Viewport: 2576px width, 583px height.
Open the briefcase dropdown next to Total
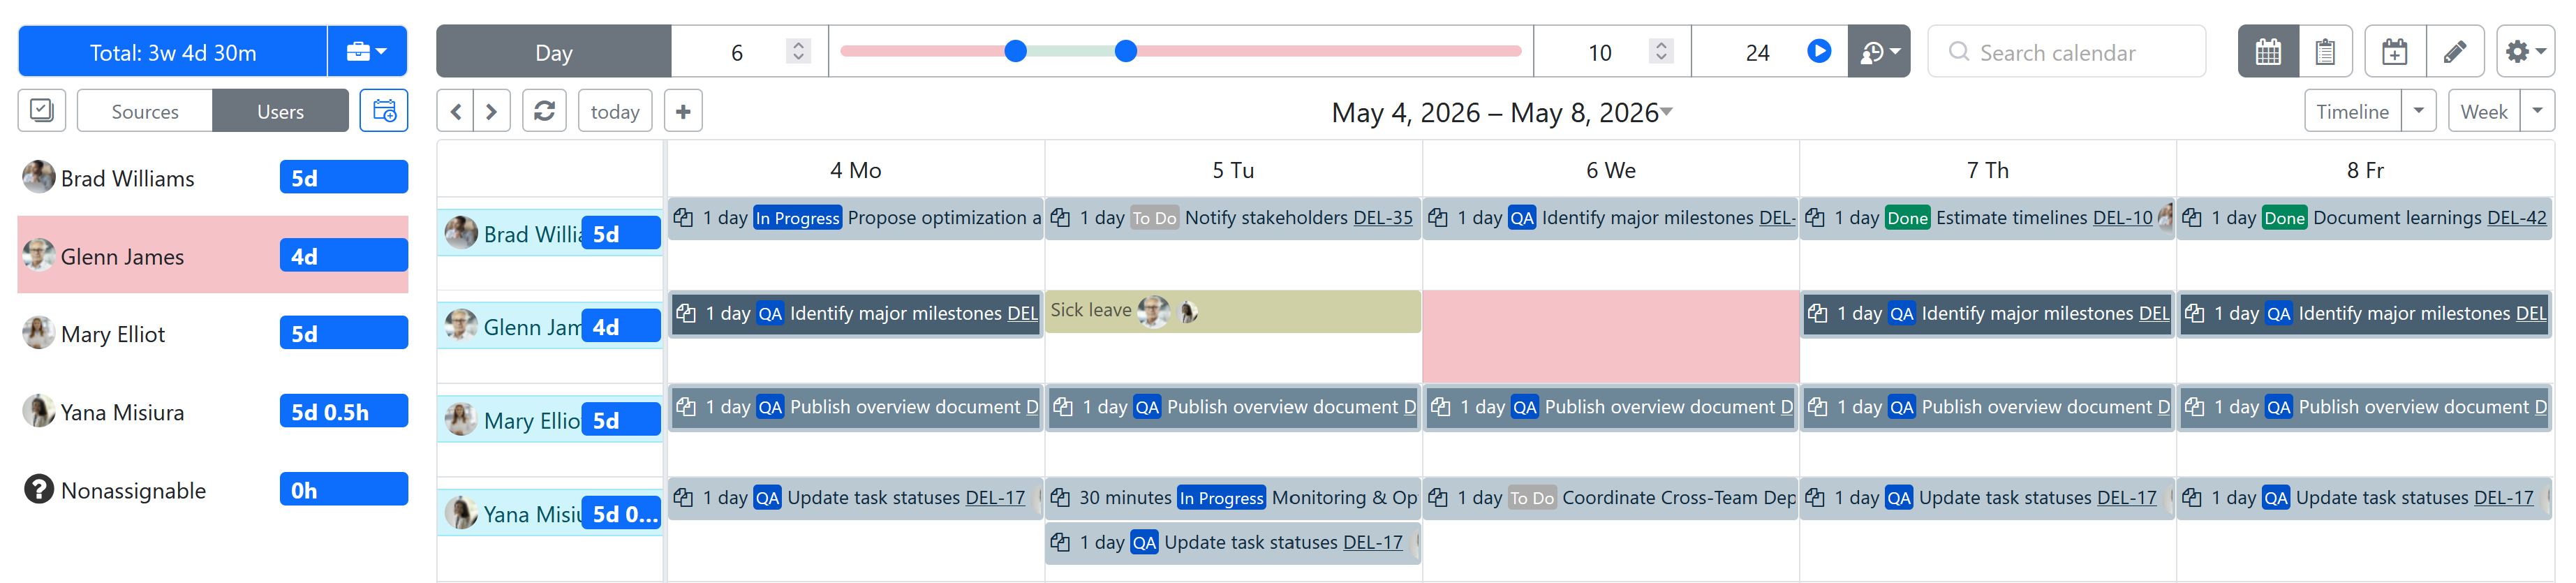(x=367, y=52)
